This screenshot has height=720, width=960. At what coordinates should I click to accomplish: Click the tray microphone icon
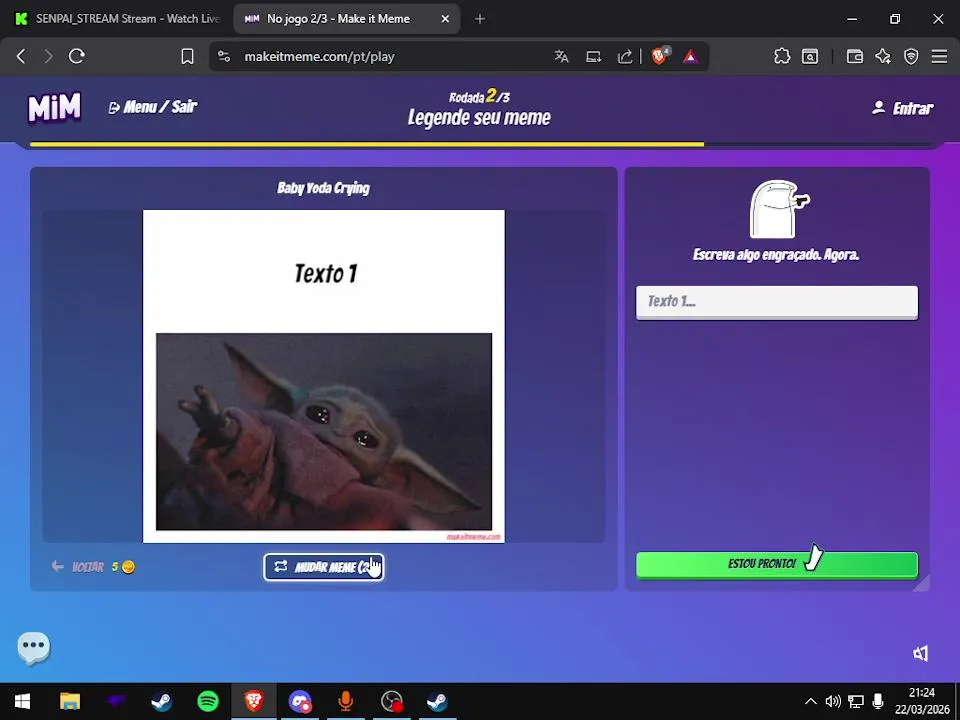click(x=878, y=702)
